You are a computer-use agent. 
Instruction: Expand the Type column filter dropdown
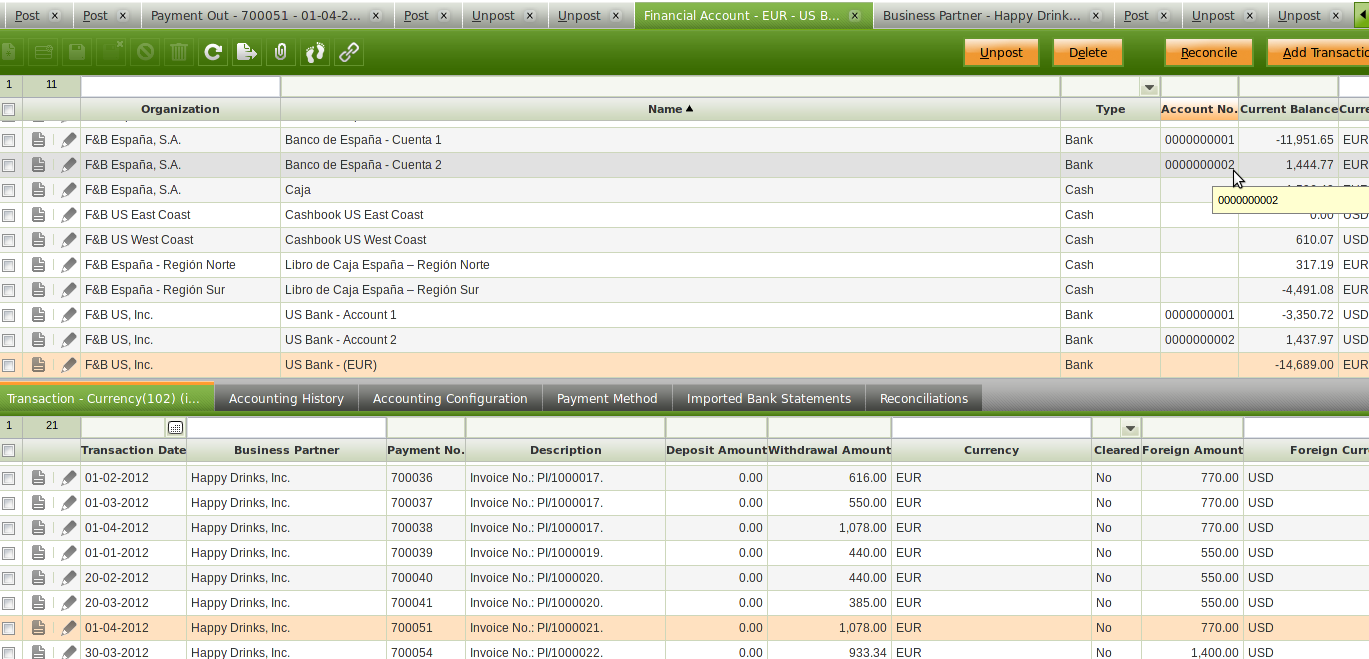(1149, 87)
